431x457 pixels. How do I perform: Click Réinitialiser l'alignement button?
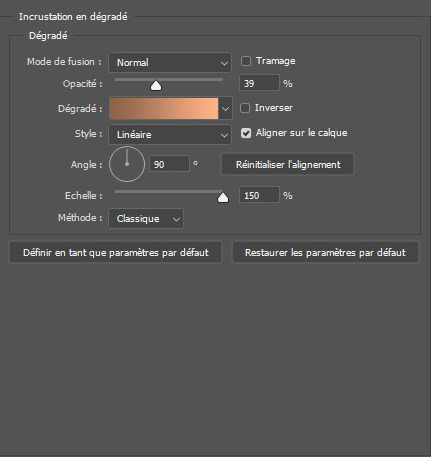click(287, 164)
